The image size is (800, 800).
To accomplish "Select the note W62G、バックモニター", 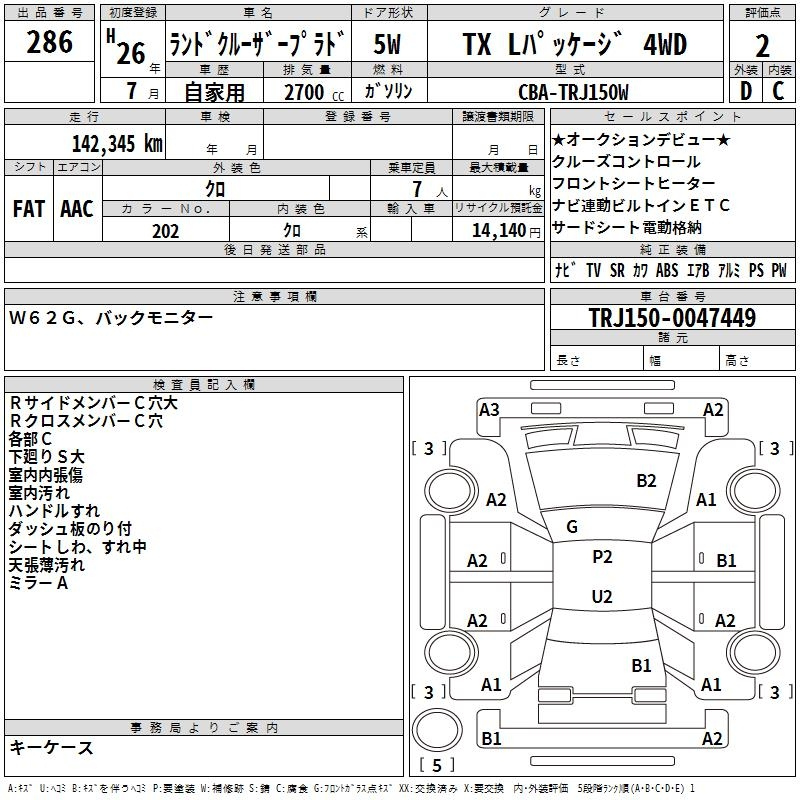I will [111, 318].
